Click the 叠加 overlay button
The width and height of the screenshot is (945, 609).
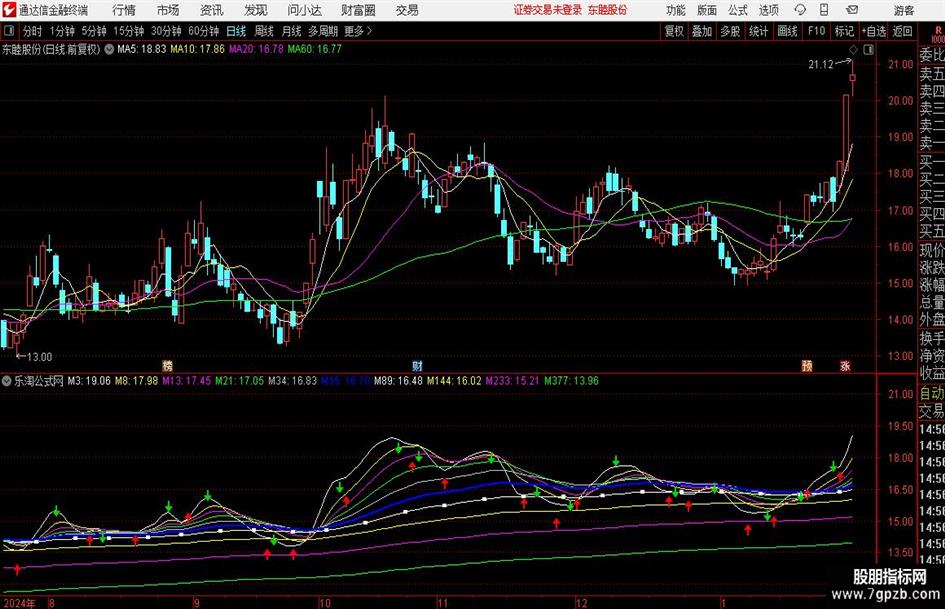pyautogui.click(x=702, y=31)
